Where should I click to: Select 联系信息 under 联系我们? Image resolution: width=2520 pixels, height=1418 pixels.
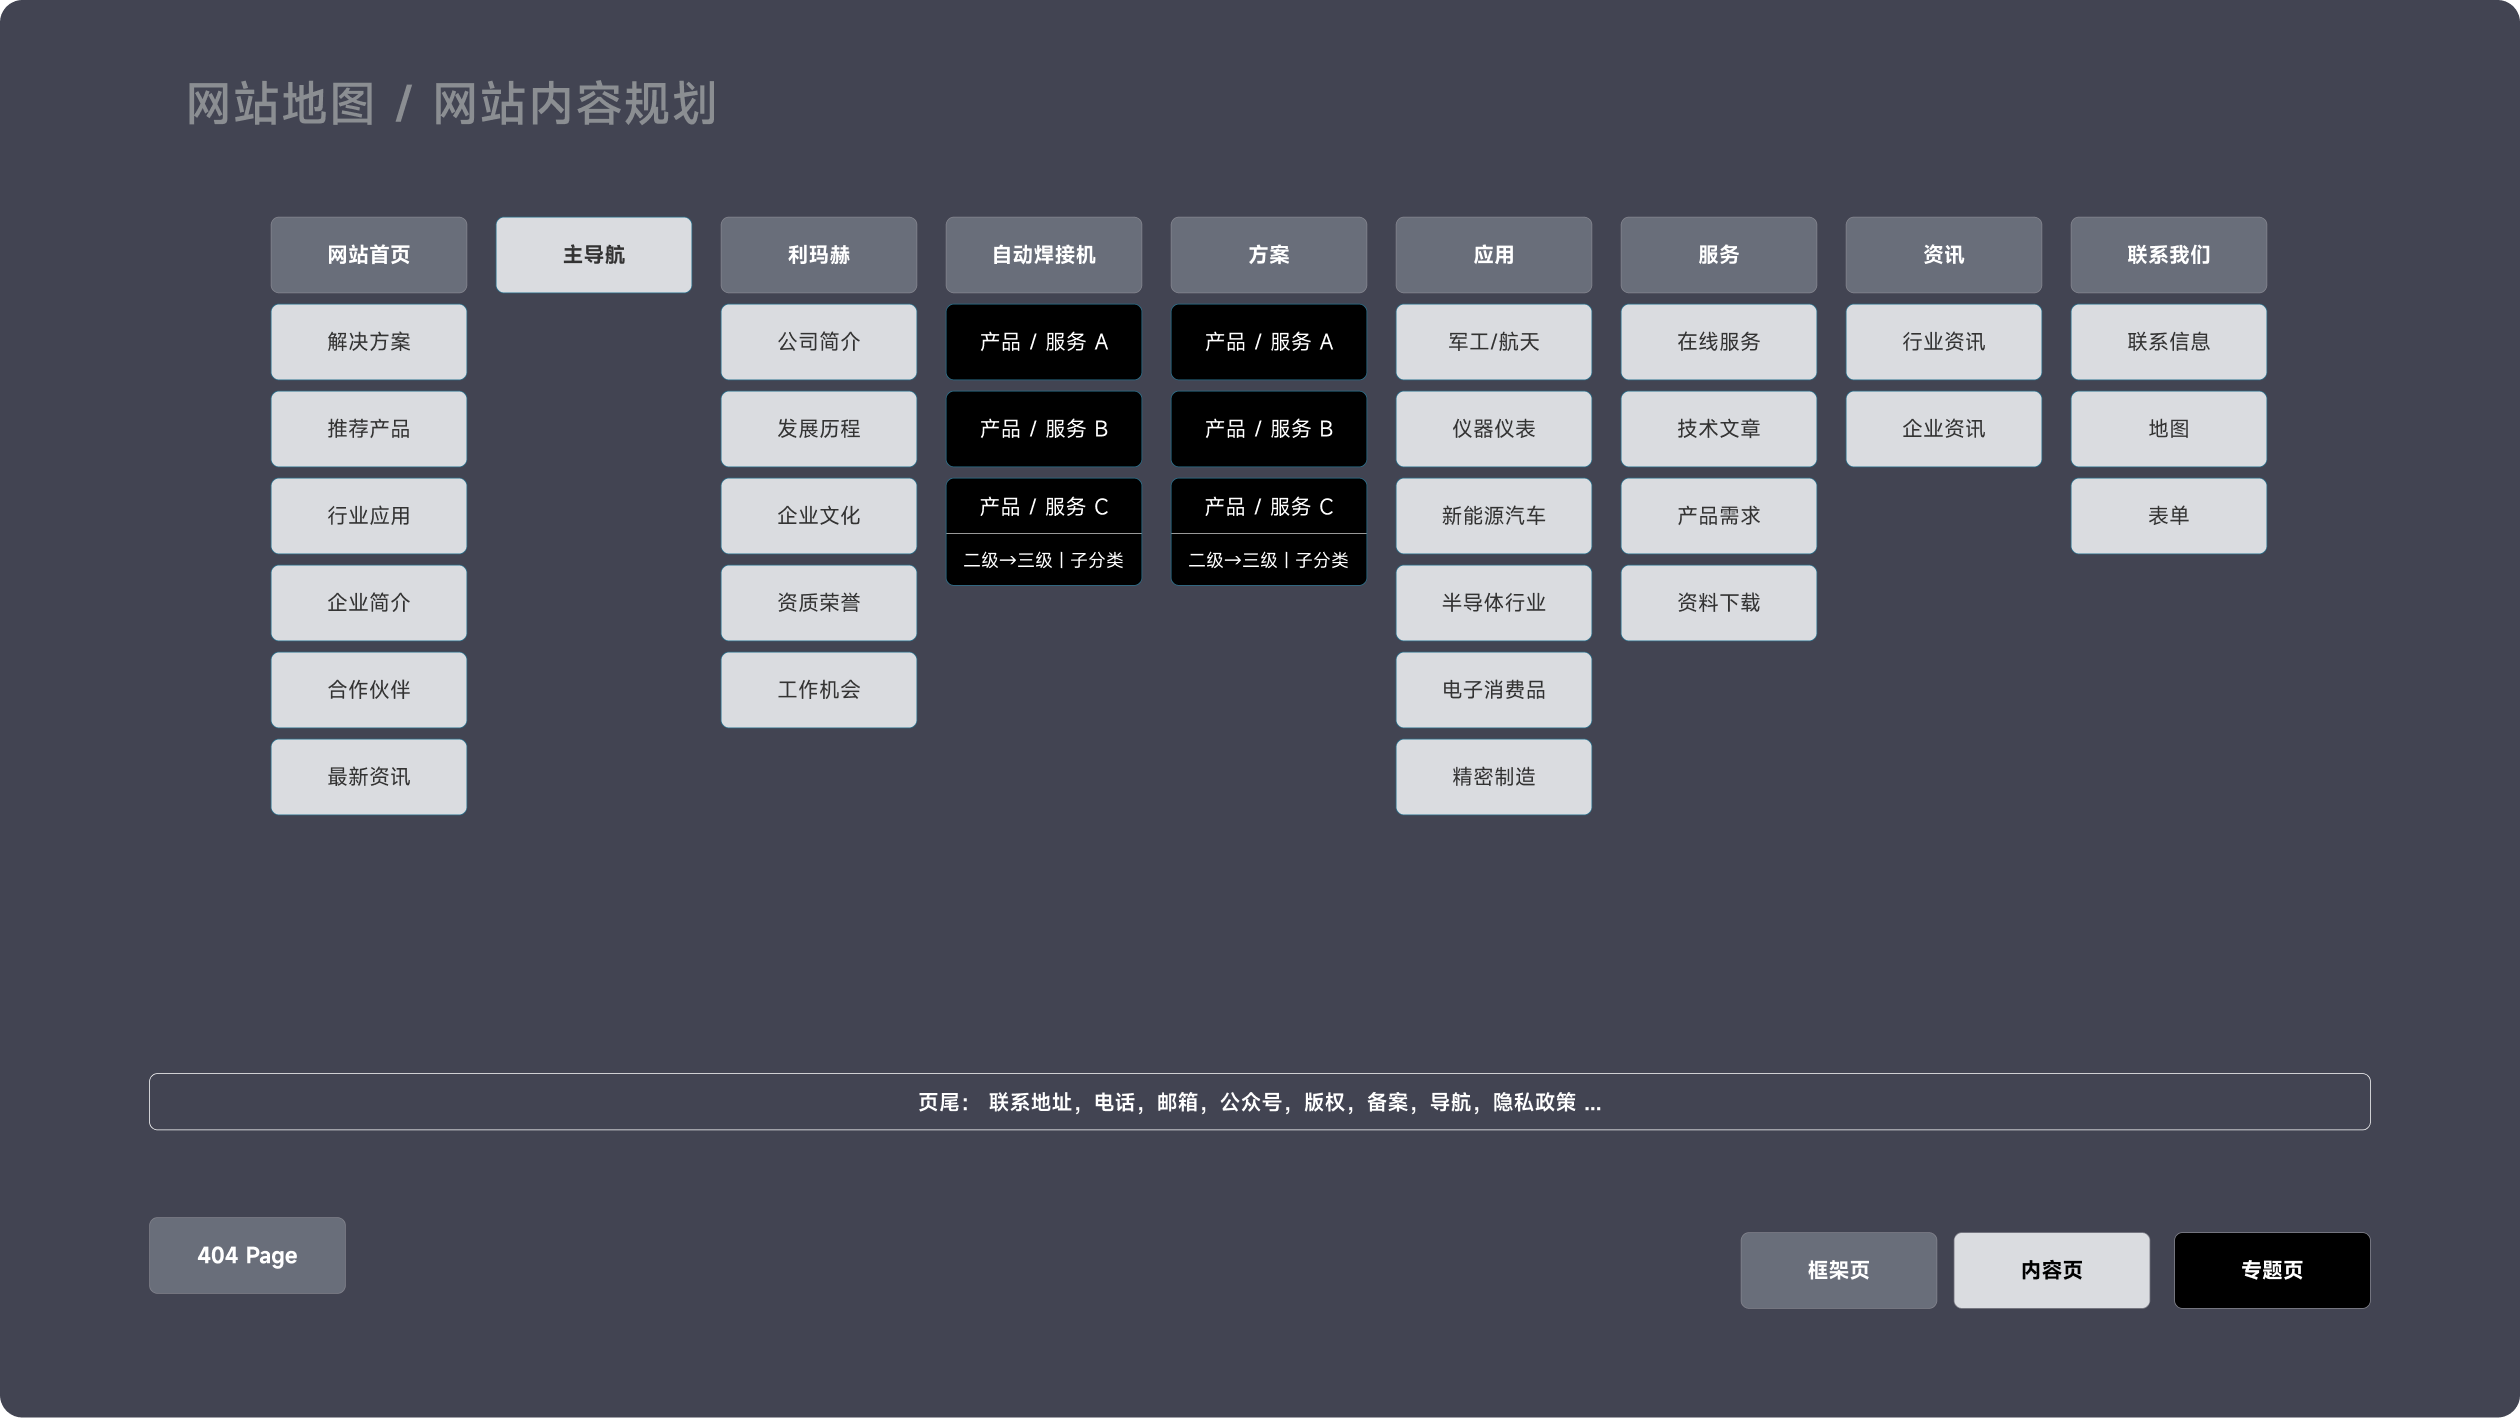pos(2168,342)
